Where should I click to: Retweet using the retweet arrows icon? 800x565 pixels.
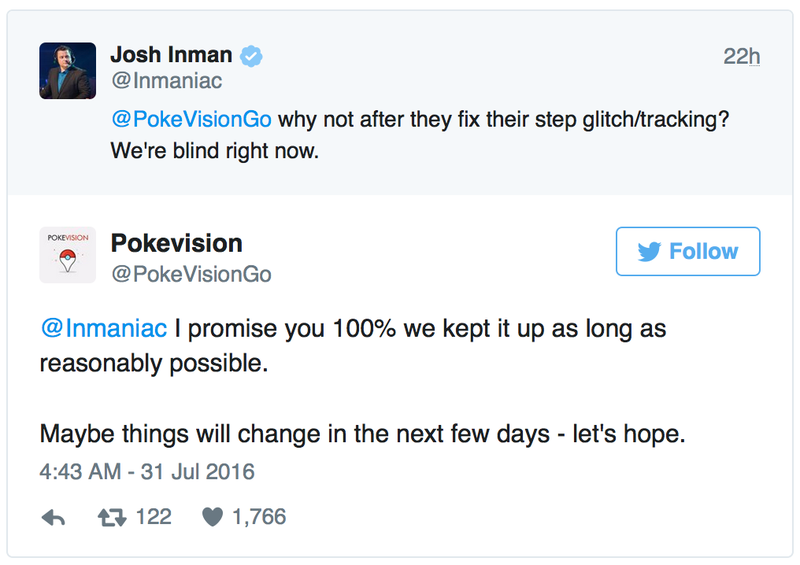click(x=112, y=518)
